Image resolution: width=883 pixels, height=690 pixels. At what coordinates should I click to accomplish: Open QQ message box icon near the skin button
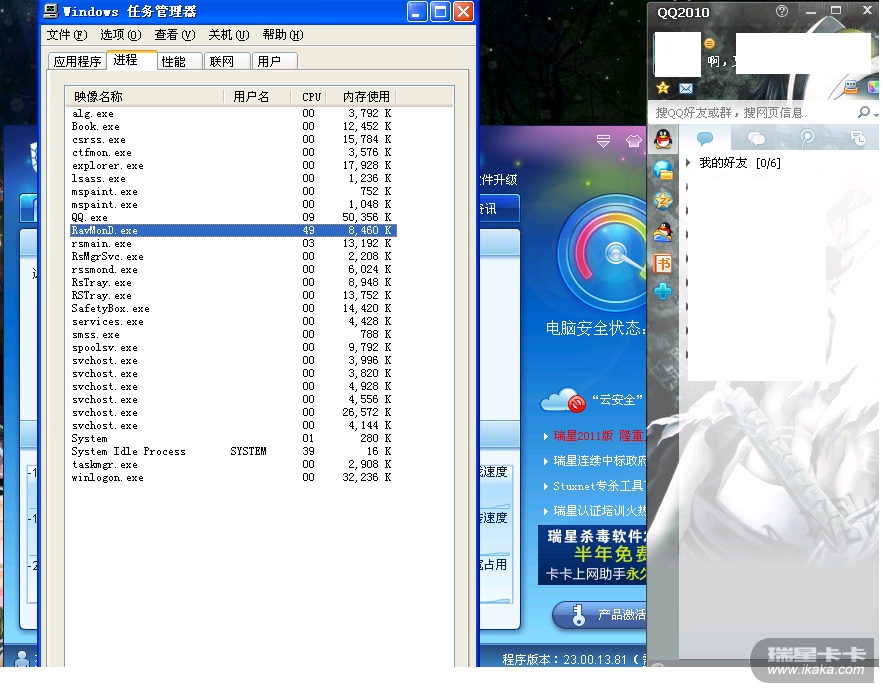point(851,87)
